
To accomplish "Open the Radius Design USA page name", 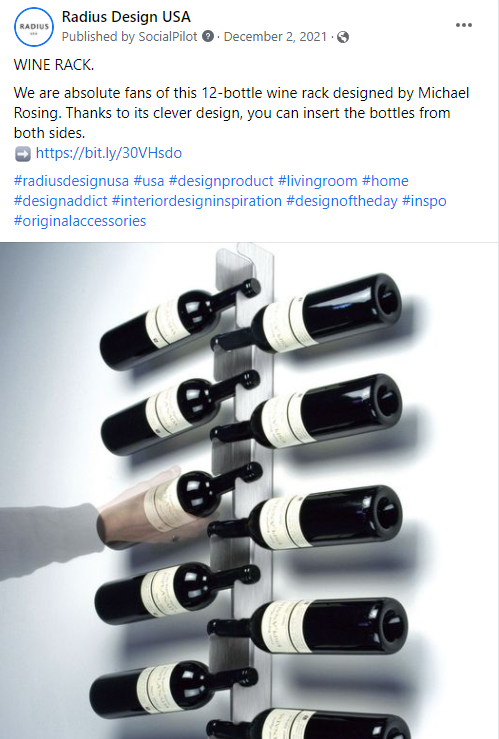I will pyautogui.click(x=126, y=17).
